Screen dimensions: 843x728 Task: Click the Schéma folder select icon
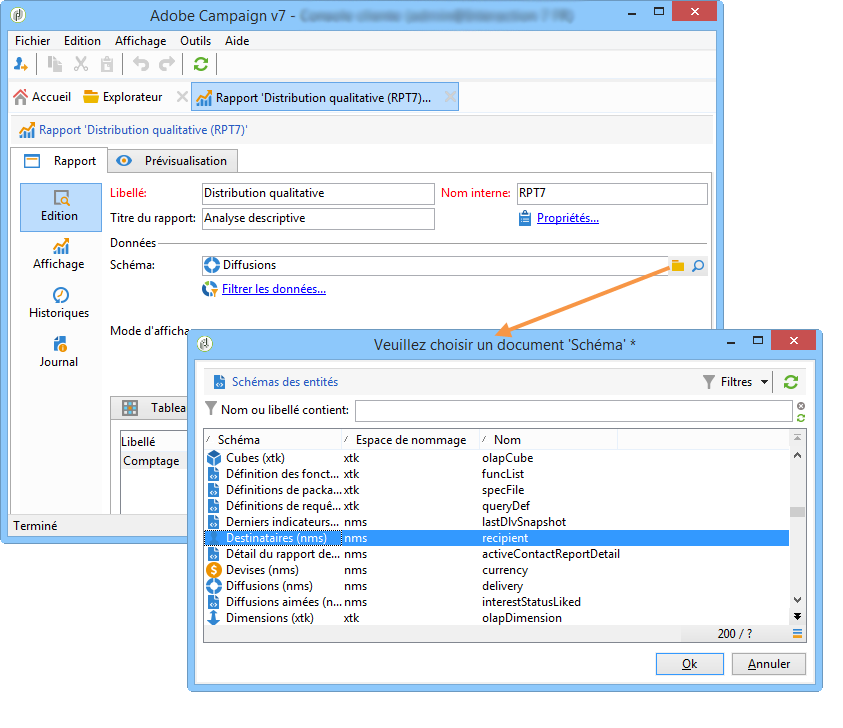(x=677, y=266)
